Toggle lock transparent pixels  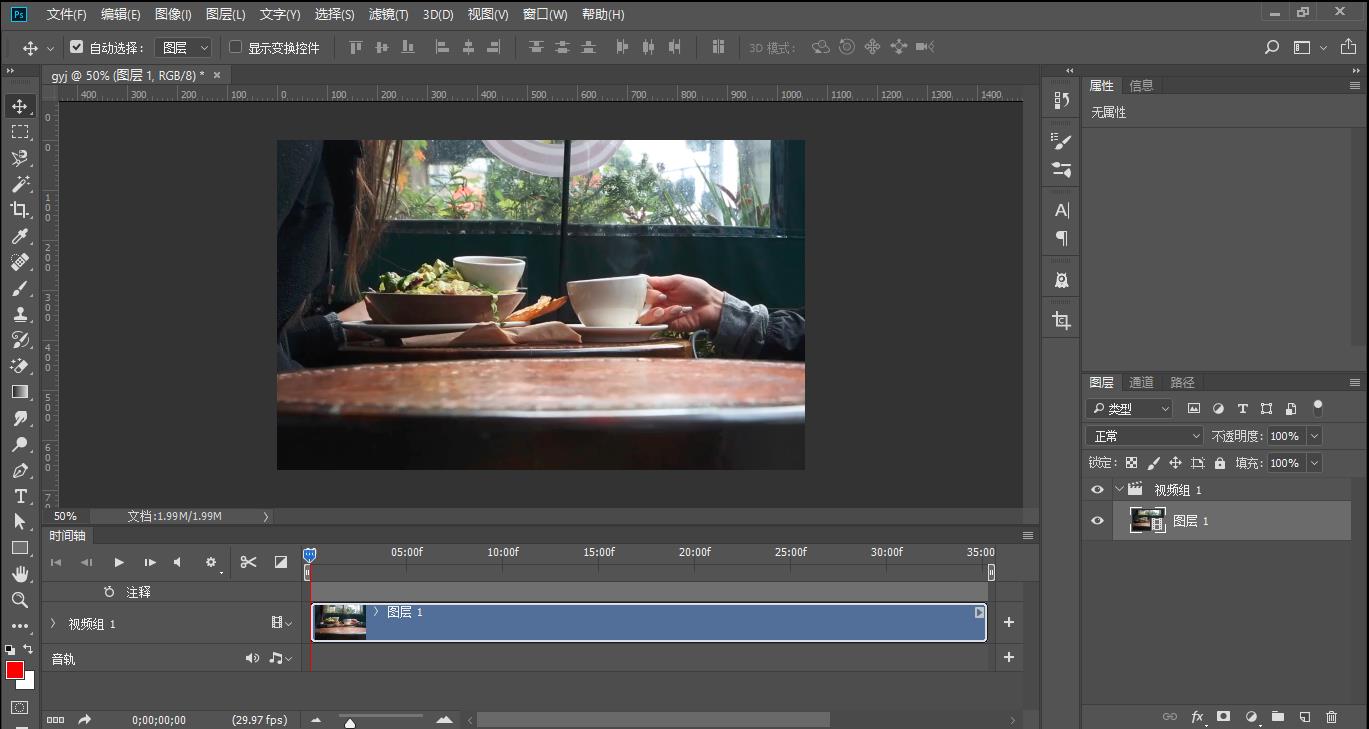click(1131, 463)
